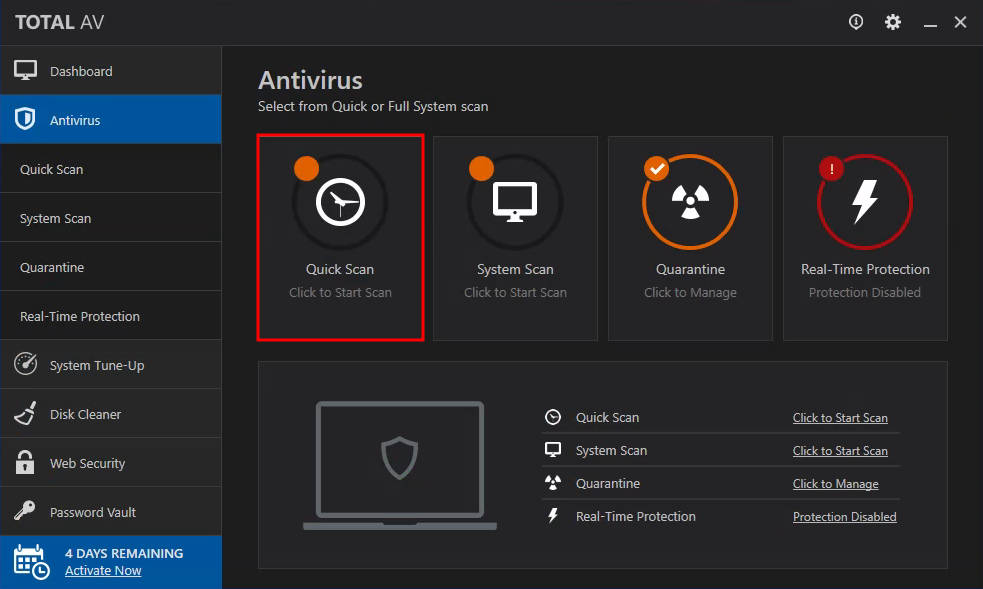Viewport: 983px width, 589px height.
Task: Open Quarantine in the sidebar submenu
Action: pyautogui.click(x=111, y=266)
